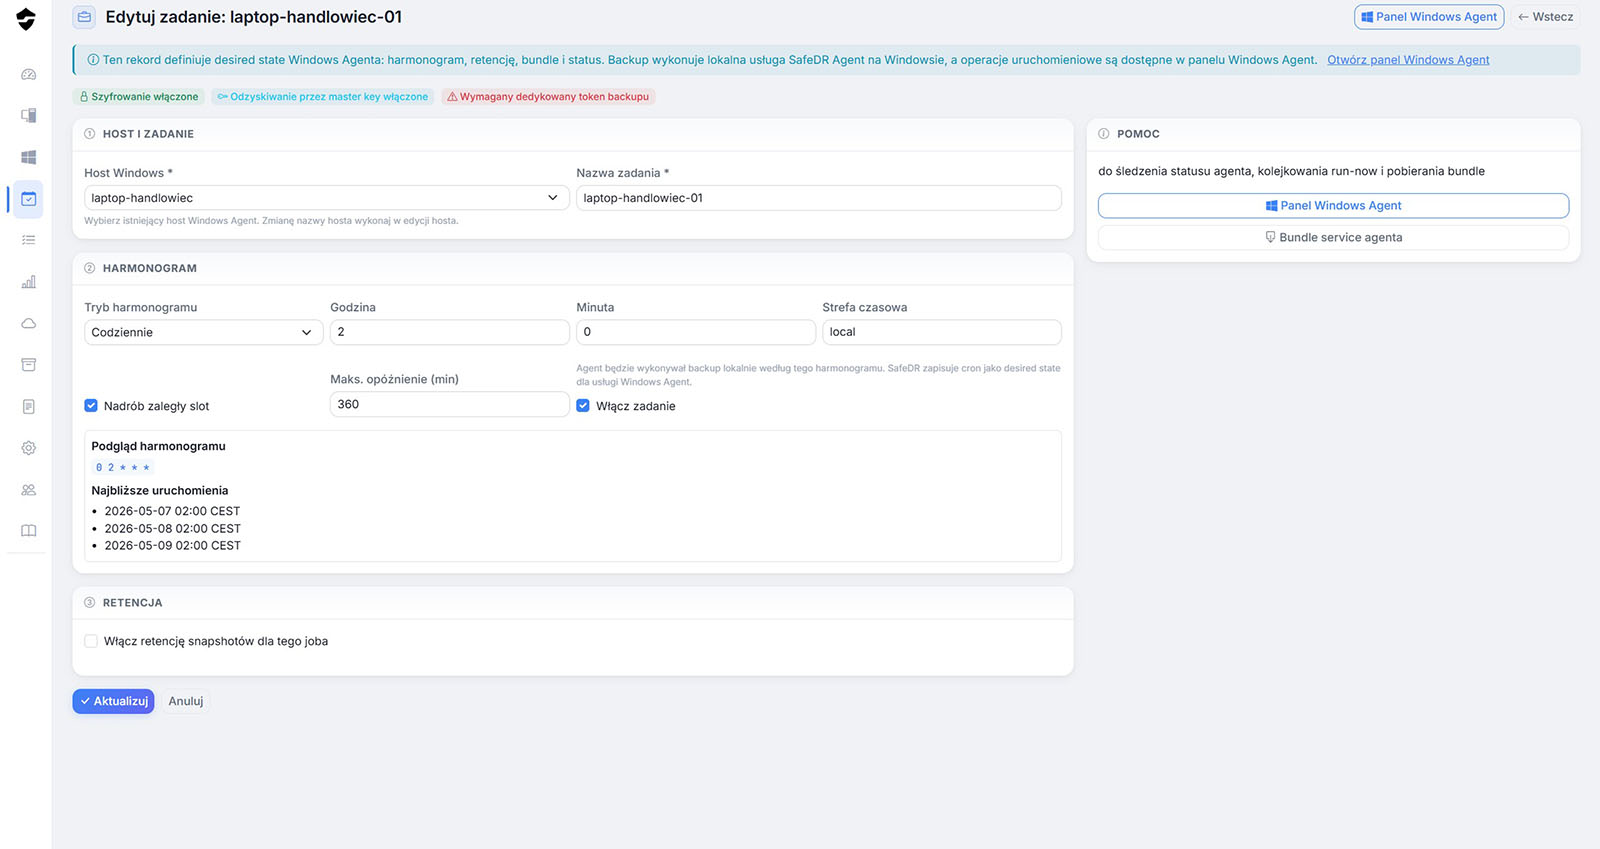The image size is (1600, 849).
Task: Toggle the 'Włącz zadanie' checkbox
Action: click(x=583, y=406)
